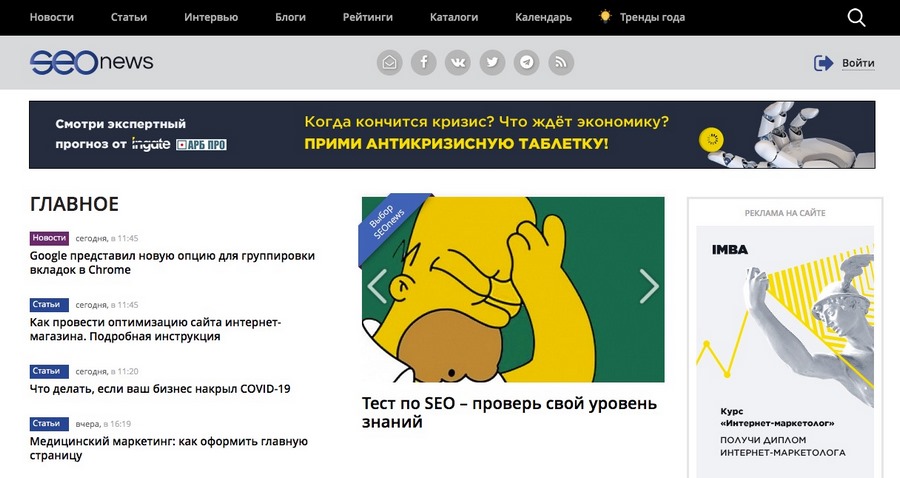Viewport: 900px width, 478px height.
Task: Click Статьи tag above COVID-19 article
Action: pos(49,371)
